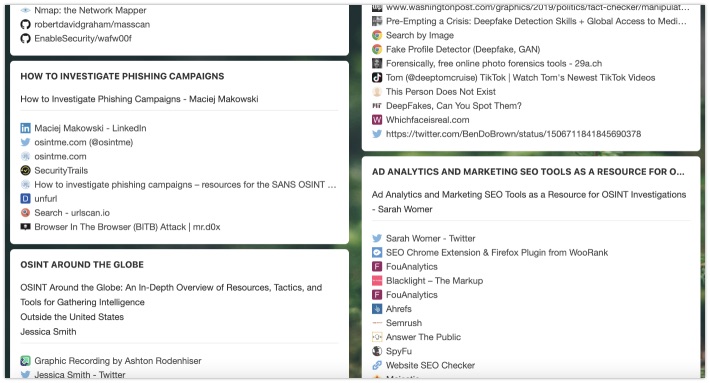Click the GitHub icon next to robertdavidgraham/masscan
The width and height of the screenshot is (710, 383).
pyautogui.click(x=25, y=24)
